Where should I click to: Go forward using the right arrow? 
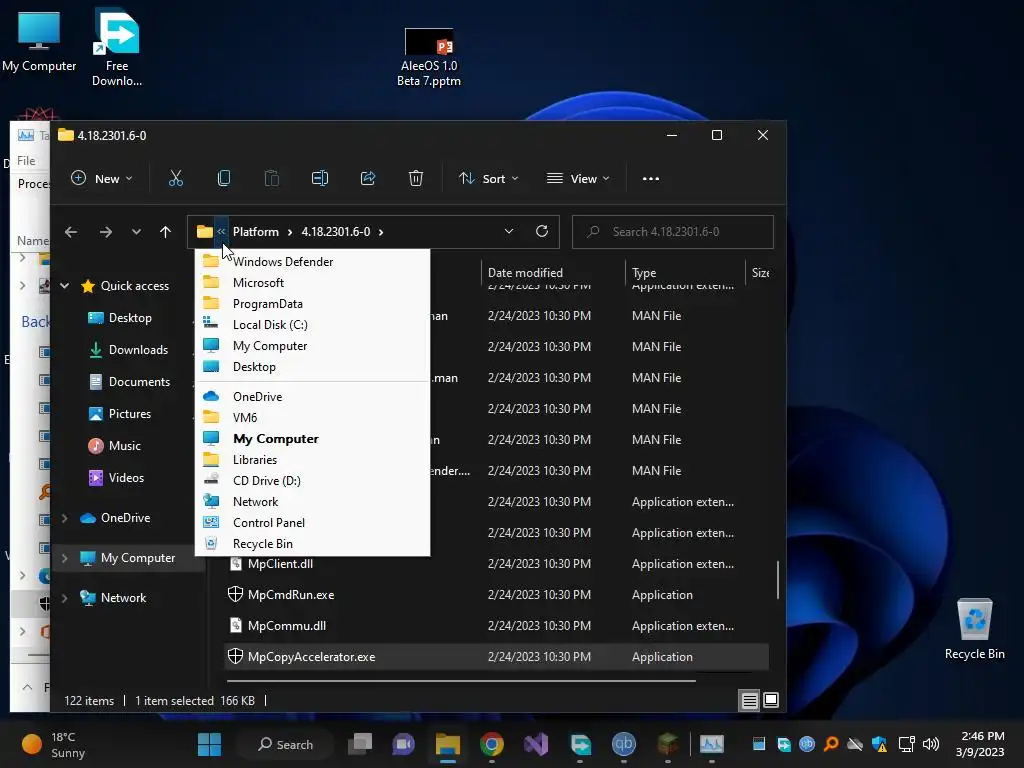point(105,232)
